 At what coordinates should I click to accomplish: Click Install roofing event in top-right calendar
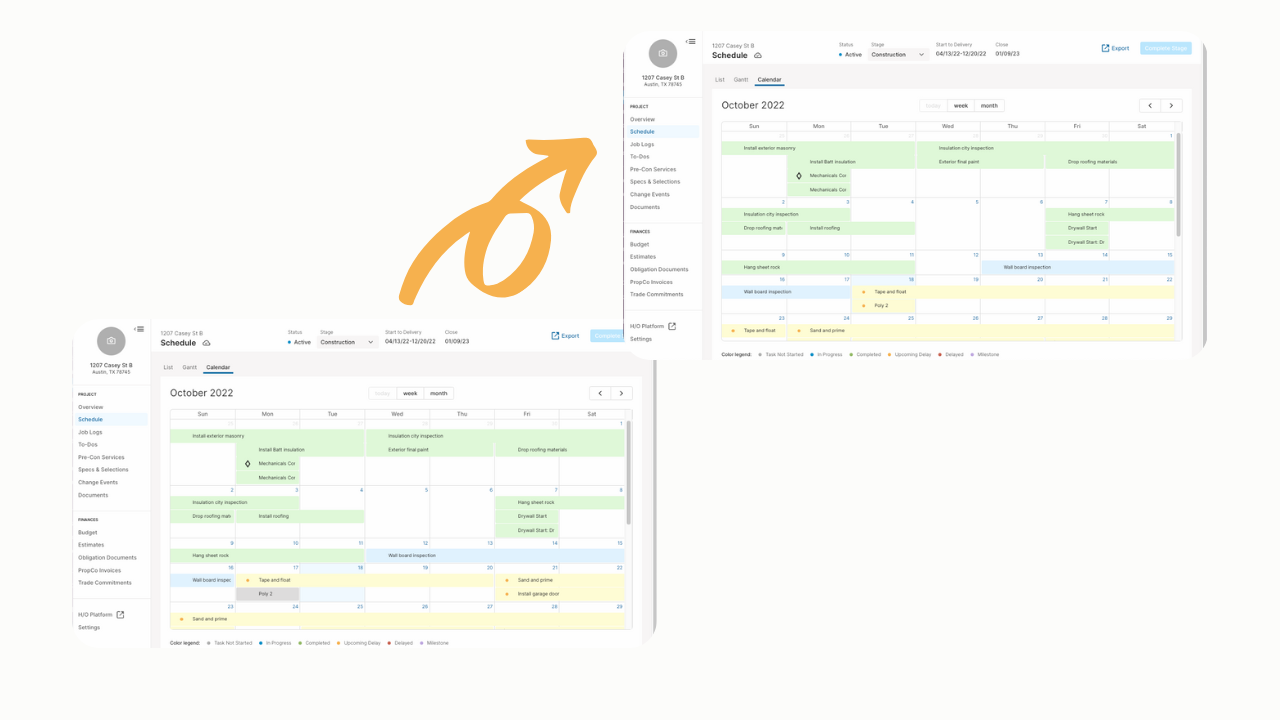(x=851, y=228)
